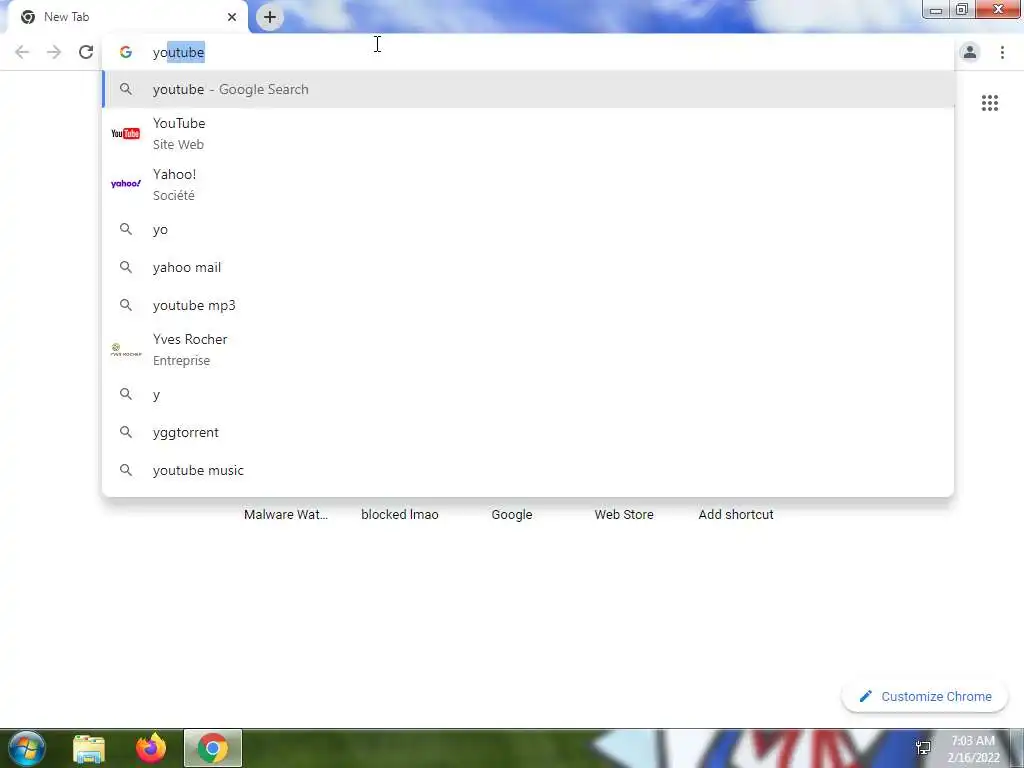The image size is (1024, 768).
Task: Reload the page with the refresh icon
Action: pyautogui.click(x=86, y=52)
